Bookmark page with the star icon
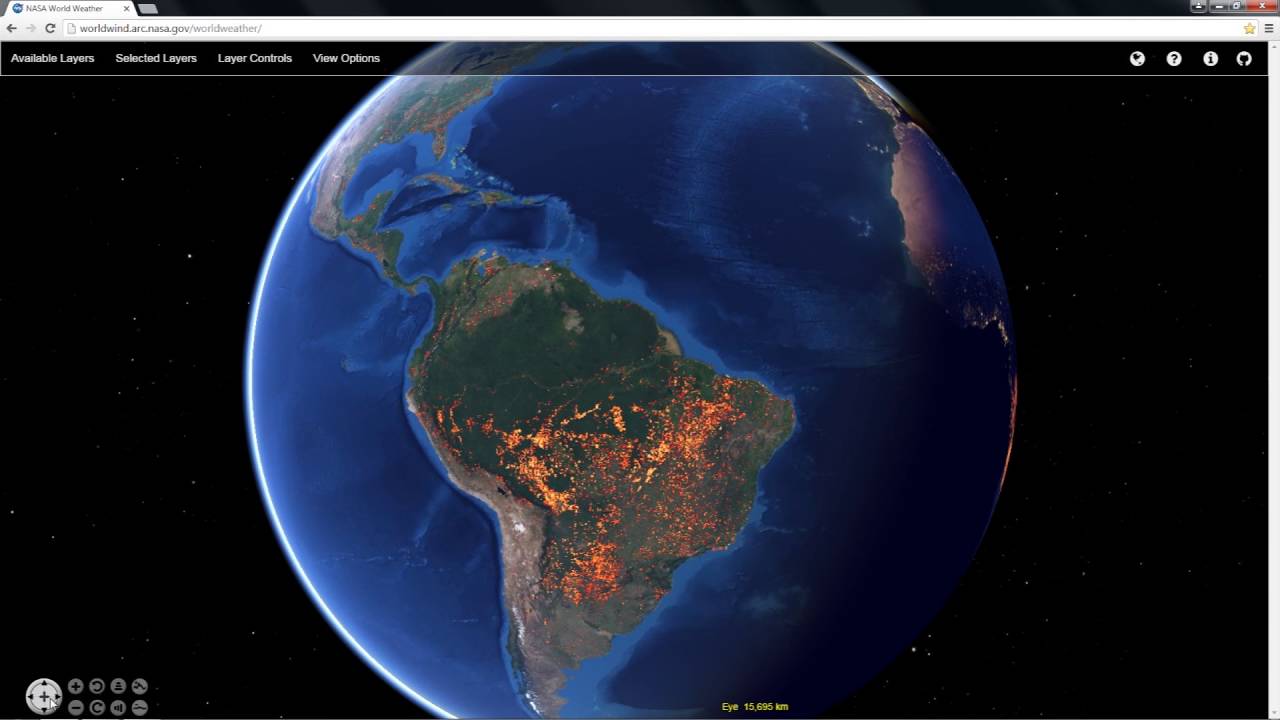The image size is (1280, 720). tap(1249, 28)
